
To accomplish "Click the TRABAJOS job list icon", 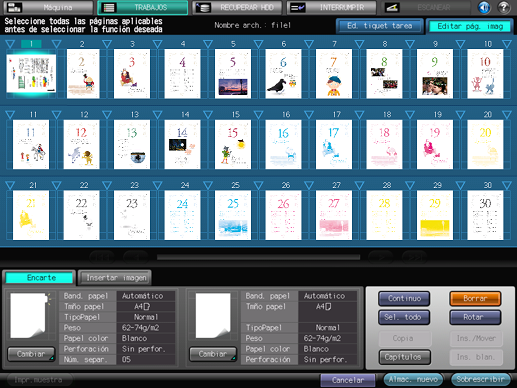I will pyautogui.click(x=109, y=7).
